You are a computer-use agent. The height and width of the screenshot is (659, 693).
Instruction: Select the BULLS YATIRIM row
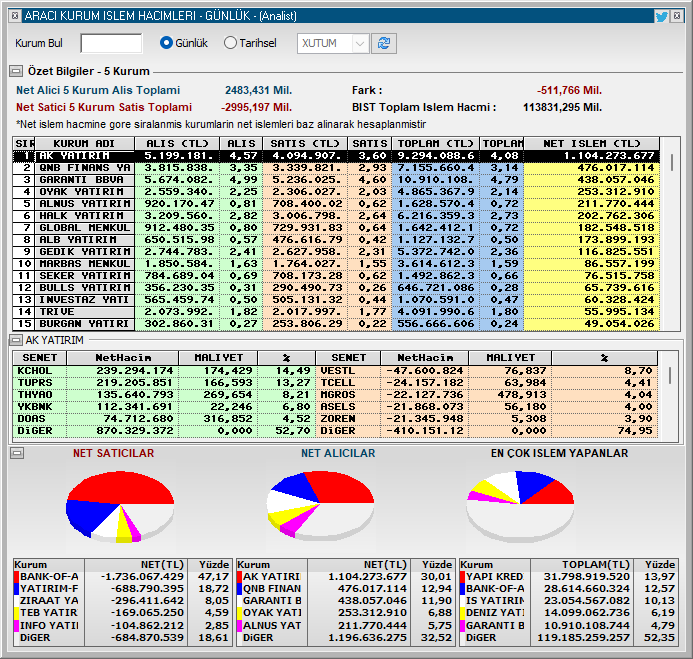coord(336,288)
